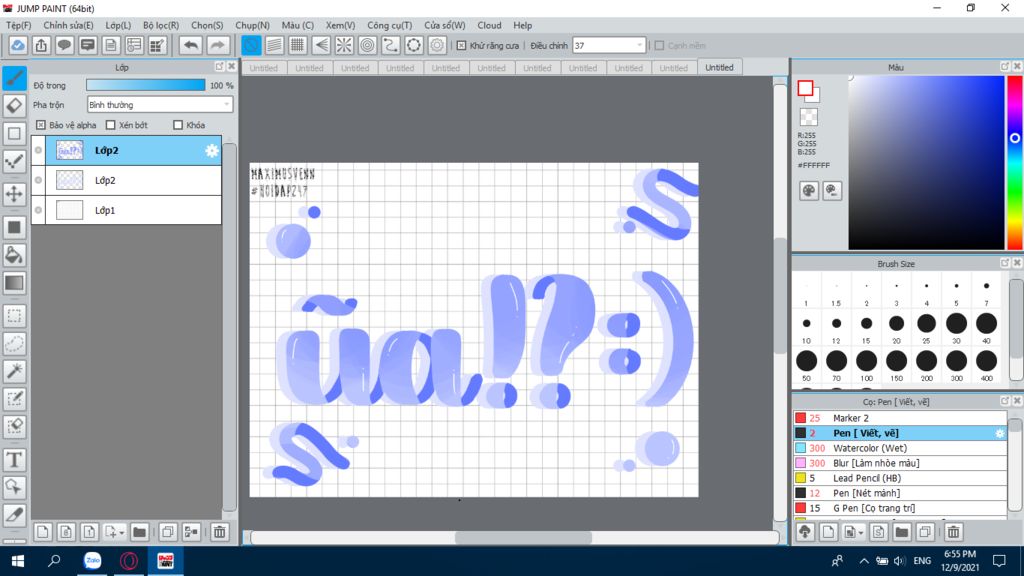This screenshot has width=1024, height=576.
Task: Click the Độ trong opacity slider
Action: point(146,86)
